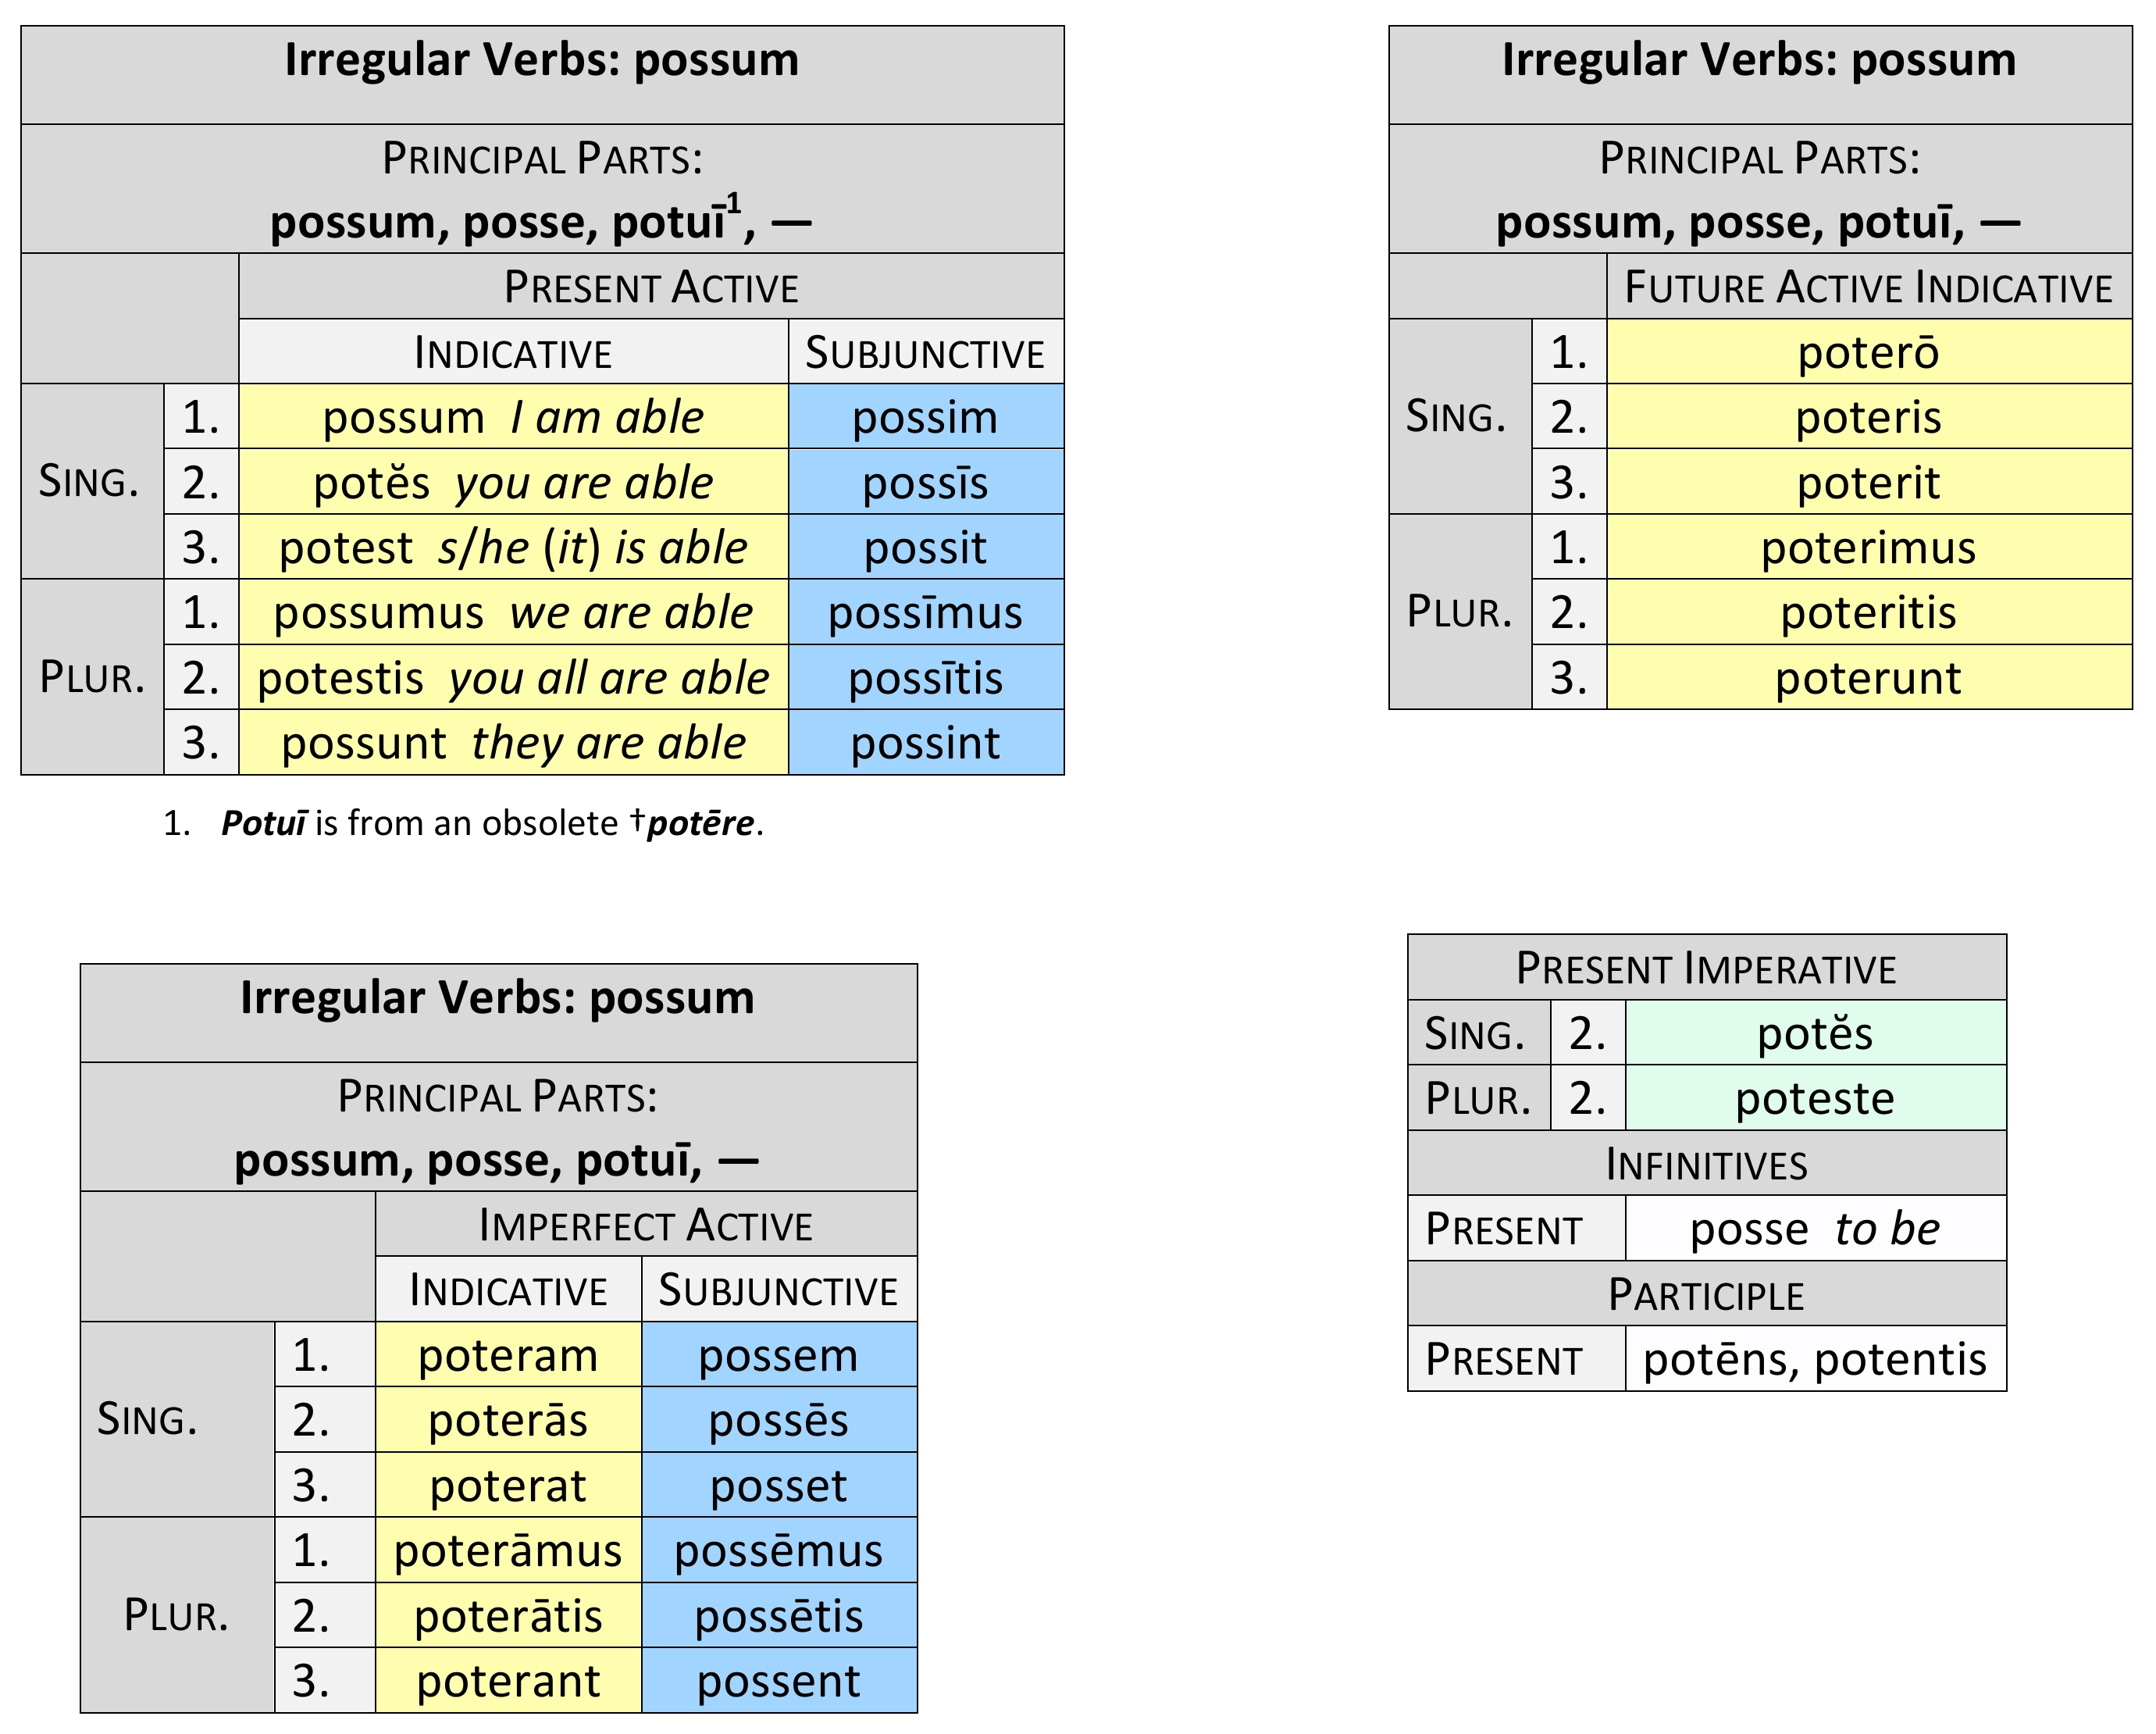Screen dimensions: 2156x1734
Task: Click the subjunctive form 'possim'
Action: click(925, 417)
